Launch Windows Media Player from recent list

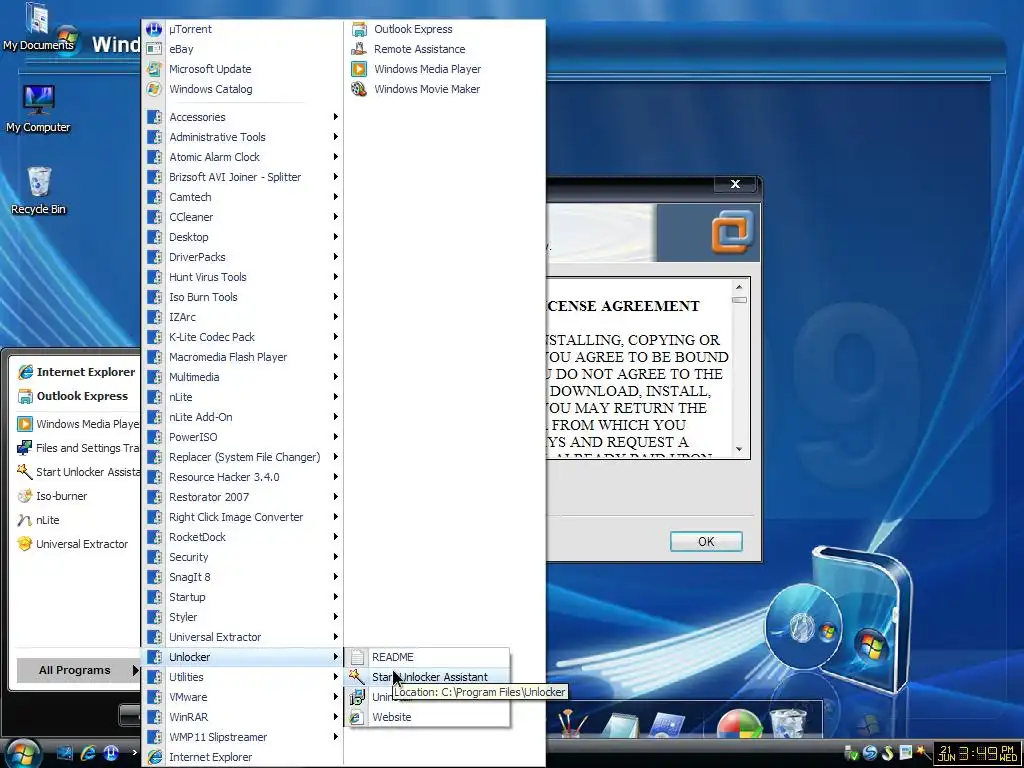tap(76, 424)
